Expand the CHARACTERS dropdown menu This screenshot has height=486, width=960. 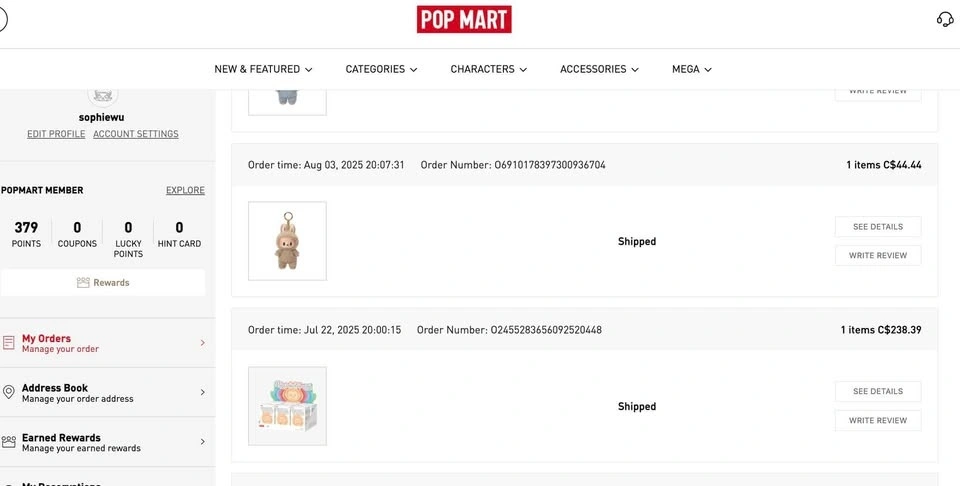489,69
